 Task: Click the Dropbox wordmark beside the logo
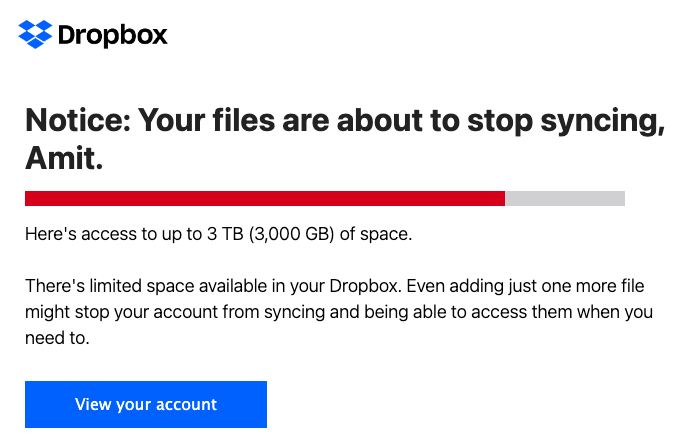(112, 35)
